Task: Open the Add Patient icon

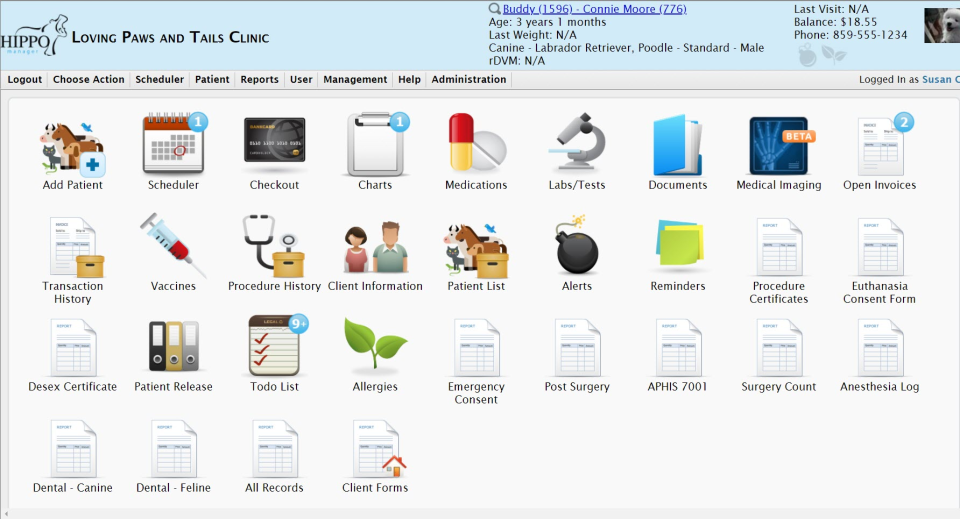Action: pos(72,147)
